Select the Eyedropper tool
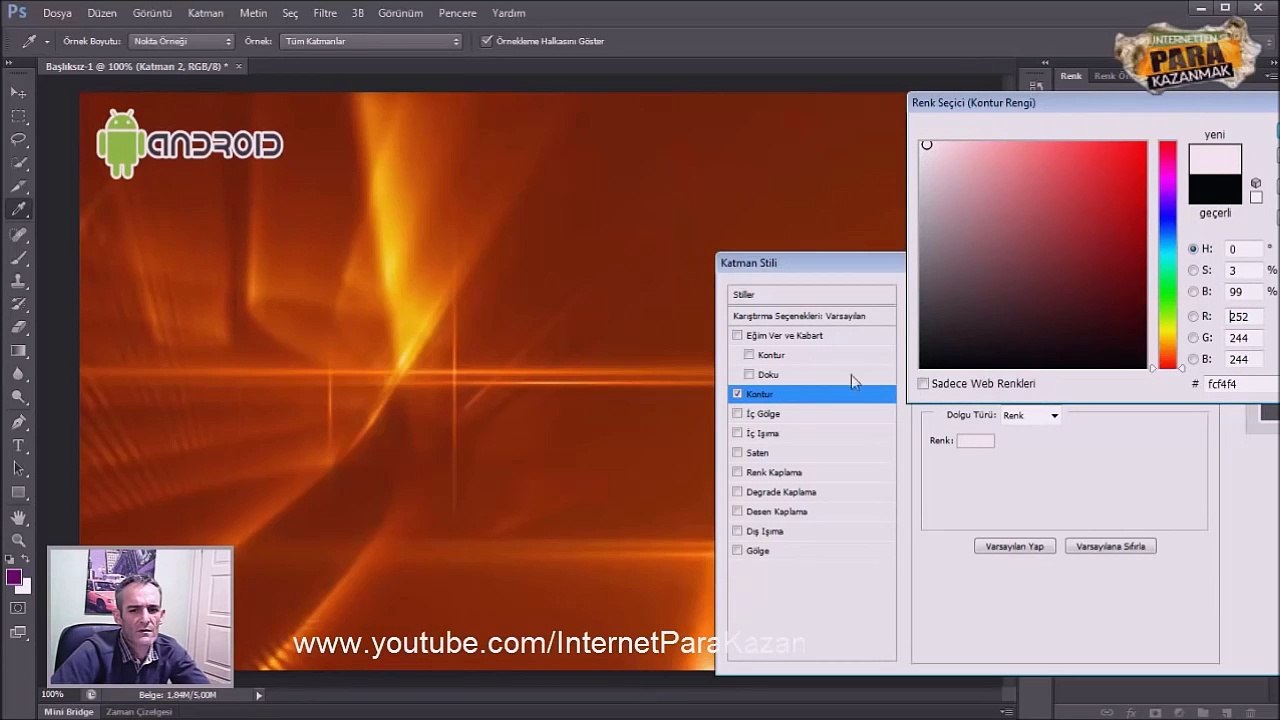Screen dimensions: 1280x720 tap(19, 209)
